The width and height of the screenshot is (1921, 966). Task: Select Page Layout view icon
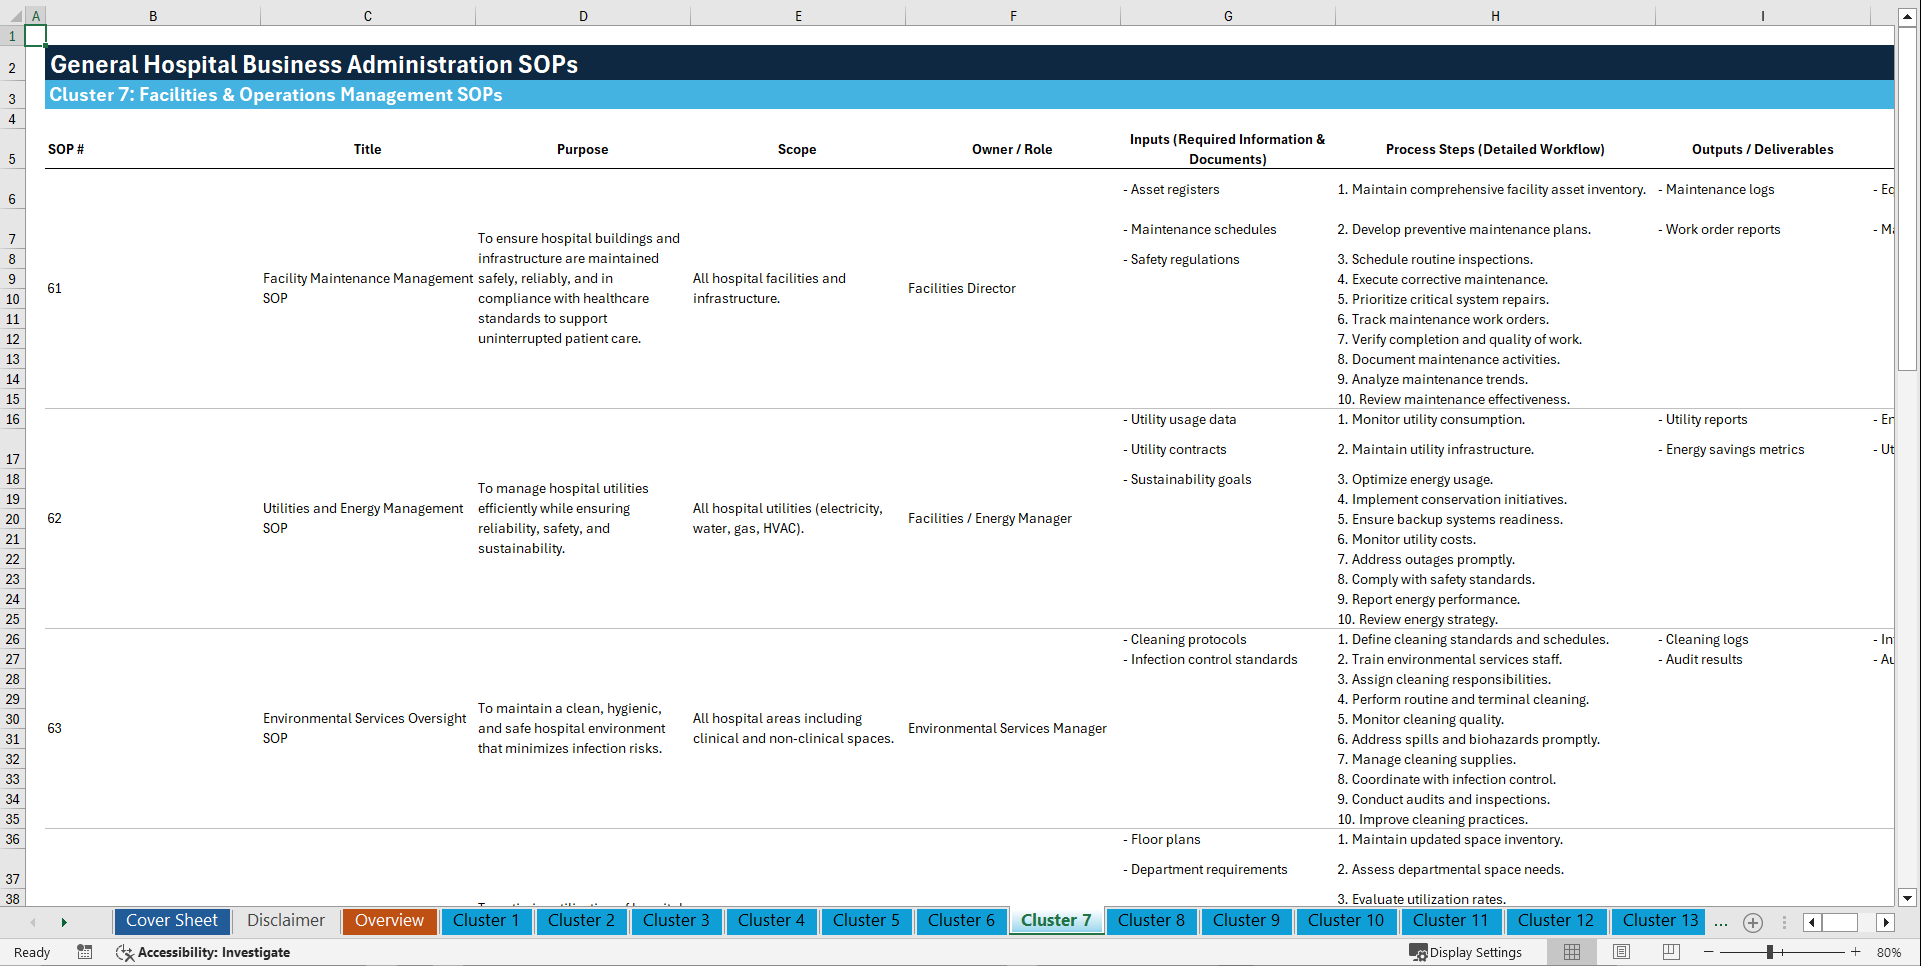(x=1621, y=952)
